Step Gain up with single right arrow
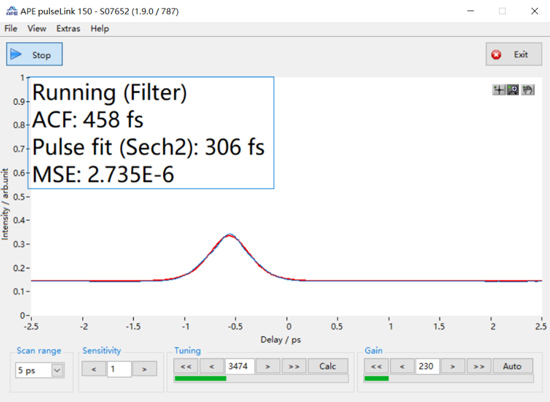Image resolution: width=550 pixels, height=402 pixels. point(453,366)
